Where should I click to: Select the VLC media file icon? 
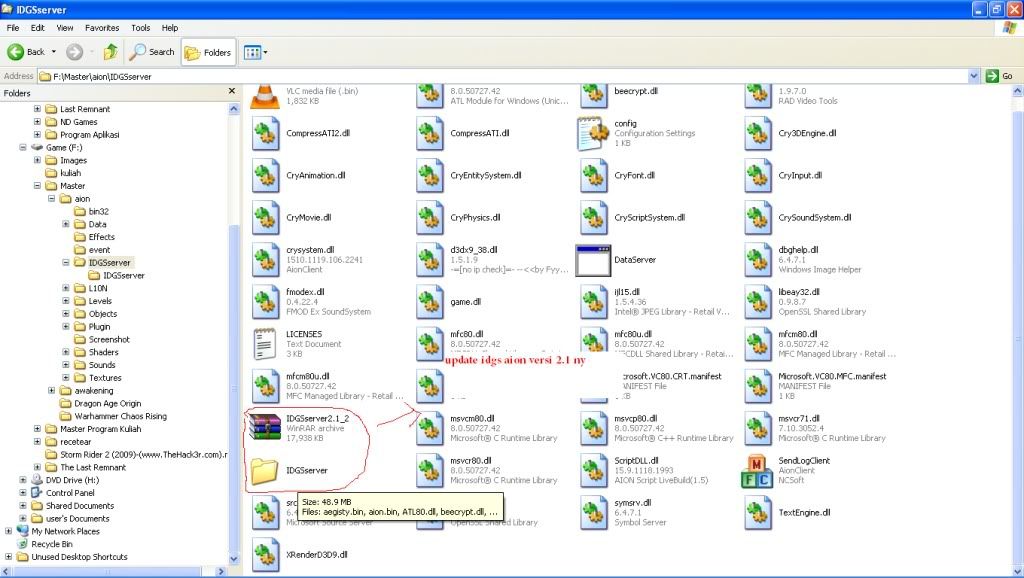point(264,97)
